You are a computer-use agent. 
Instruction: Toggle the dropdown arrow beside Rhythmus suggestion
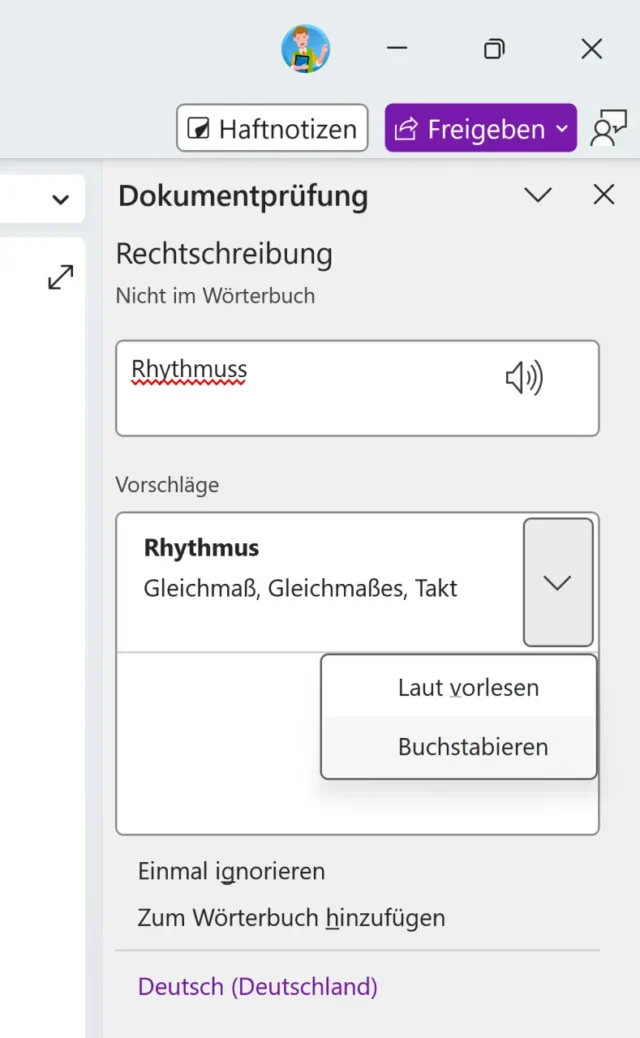tap(558, 582)
